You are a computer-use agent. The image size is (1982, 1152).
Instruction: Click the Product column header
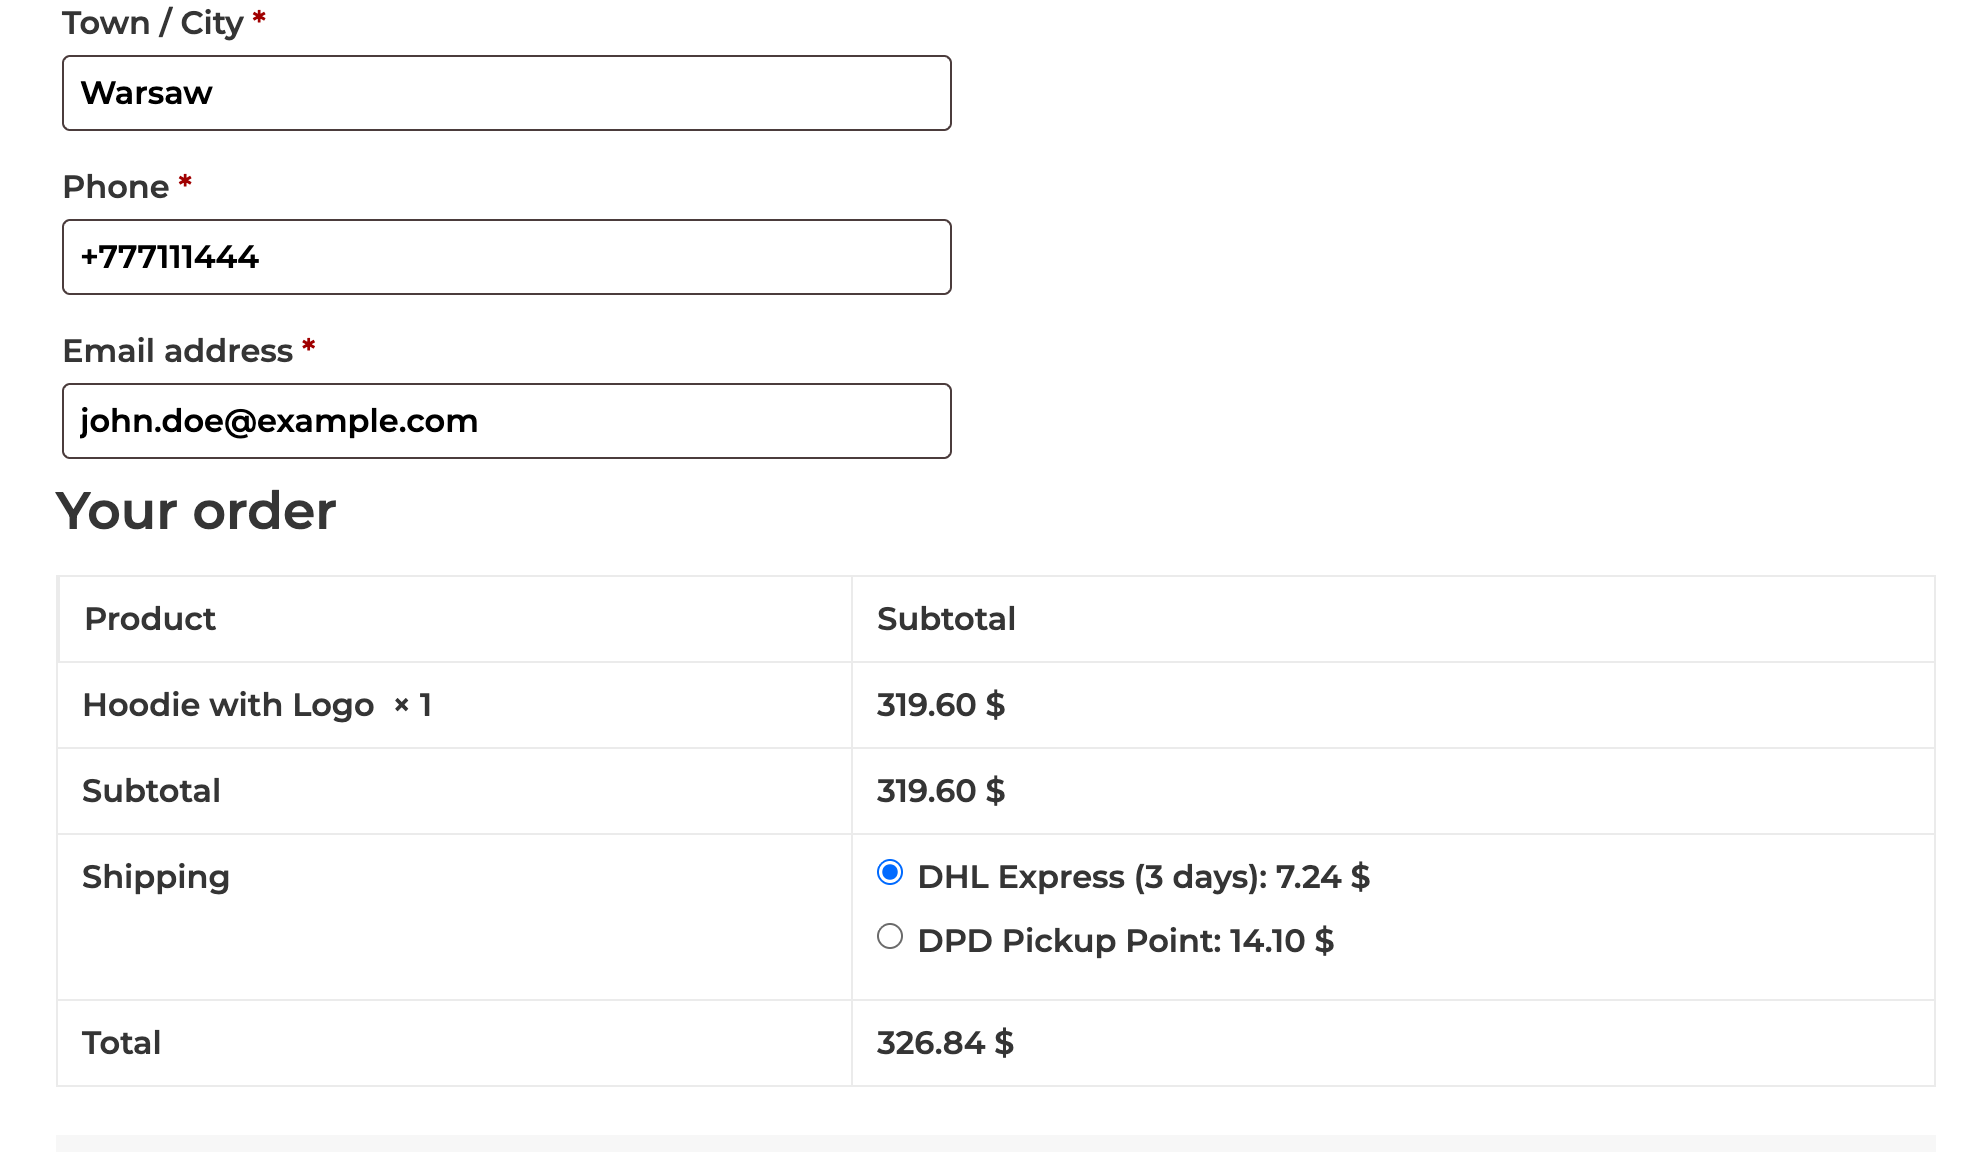coord(150,619)
